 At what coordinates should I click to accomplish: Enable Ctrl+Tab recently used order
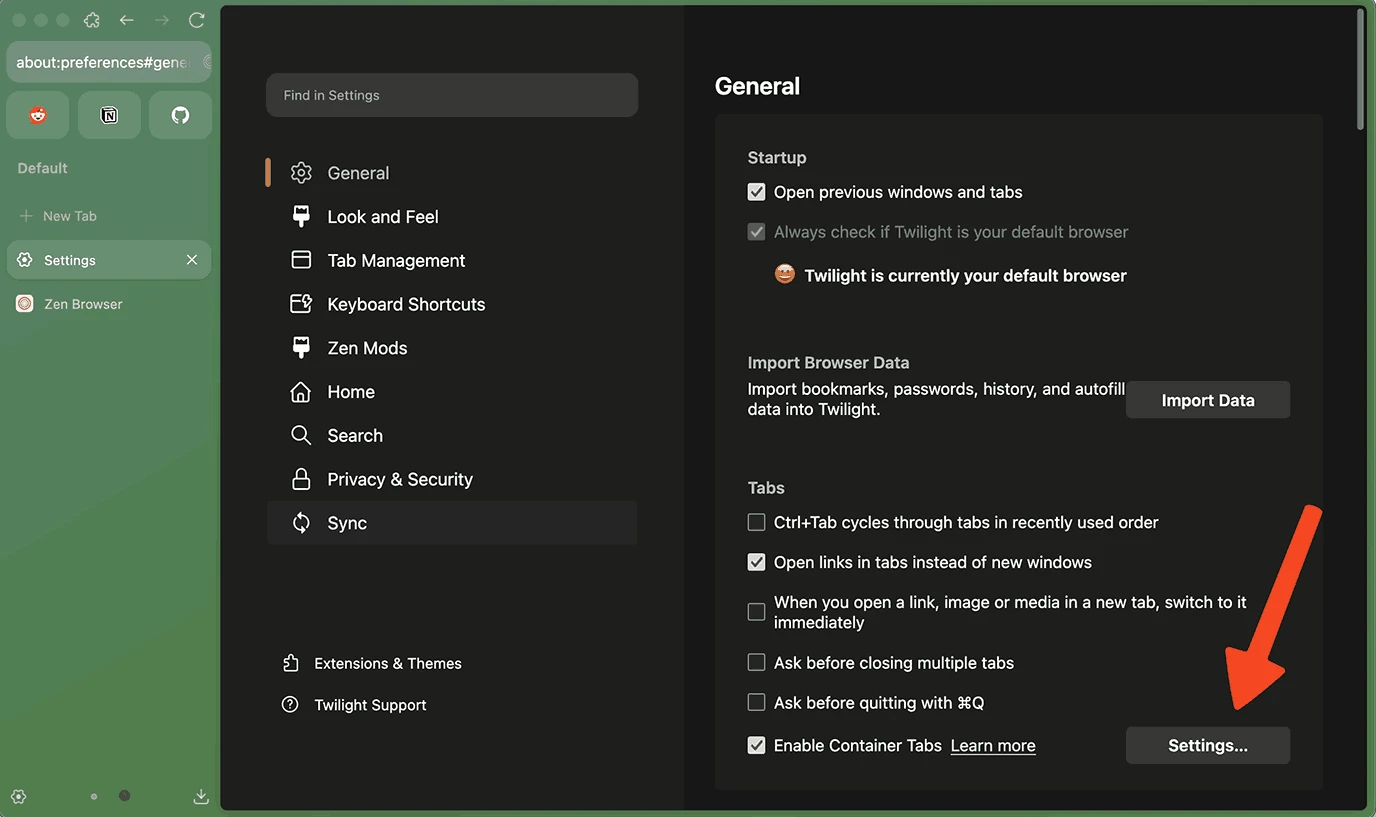757,522
